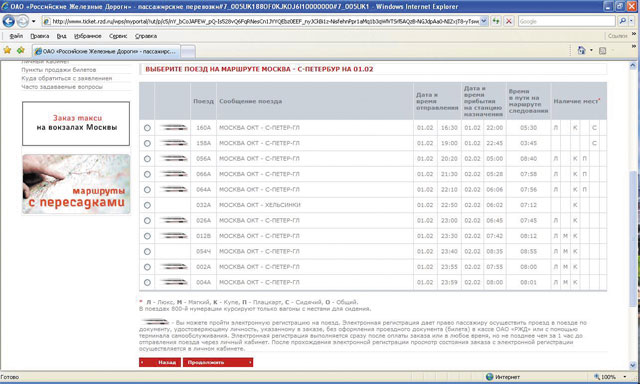640x384 pixels.
Task: Click e-registration train icon in row 160А
Action: (173, 128)
